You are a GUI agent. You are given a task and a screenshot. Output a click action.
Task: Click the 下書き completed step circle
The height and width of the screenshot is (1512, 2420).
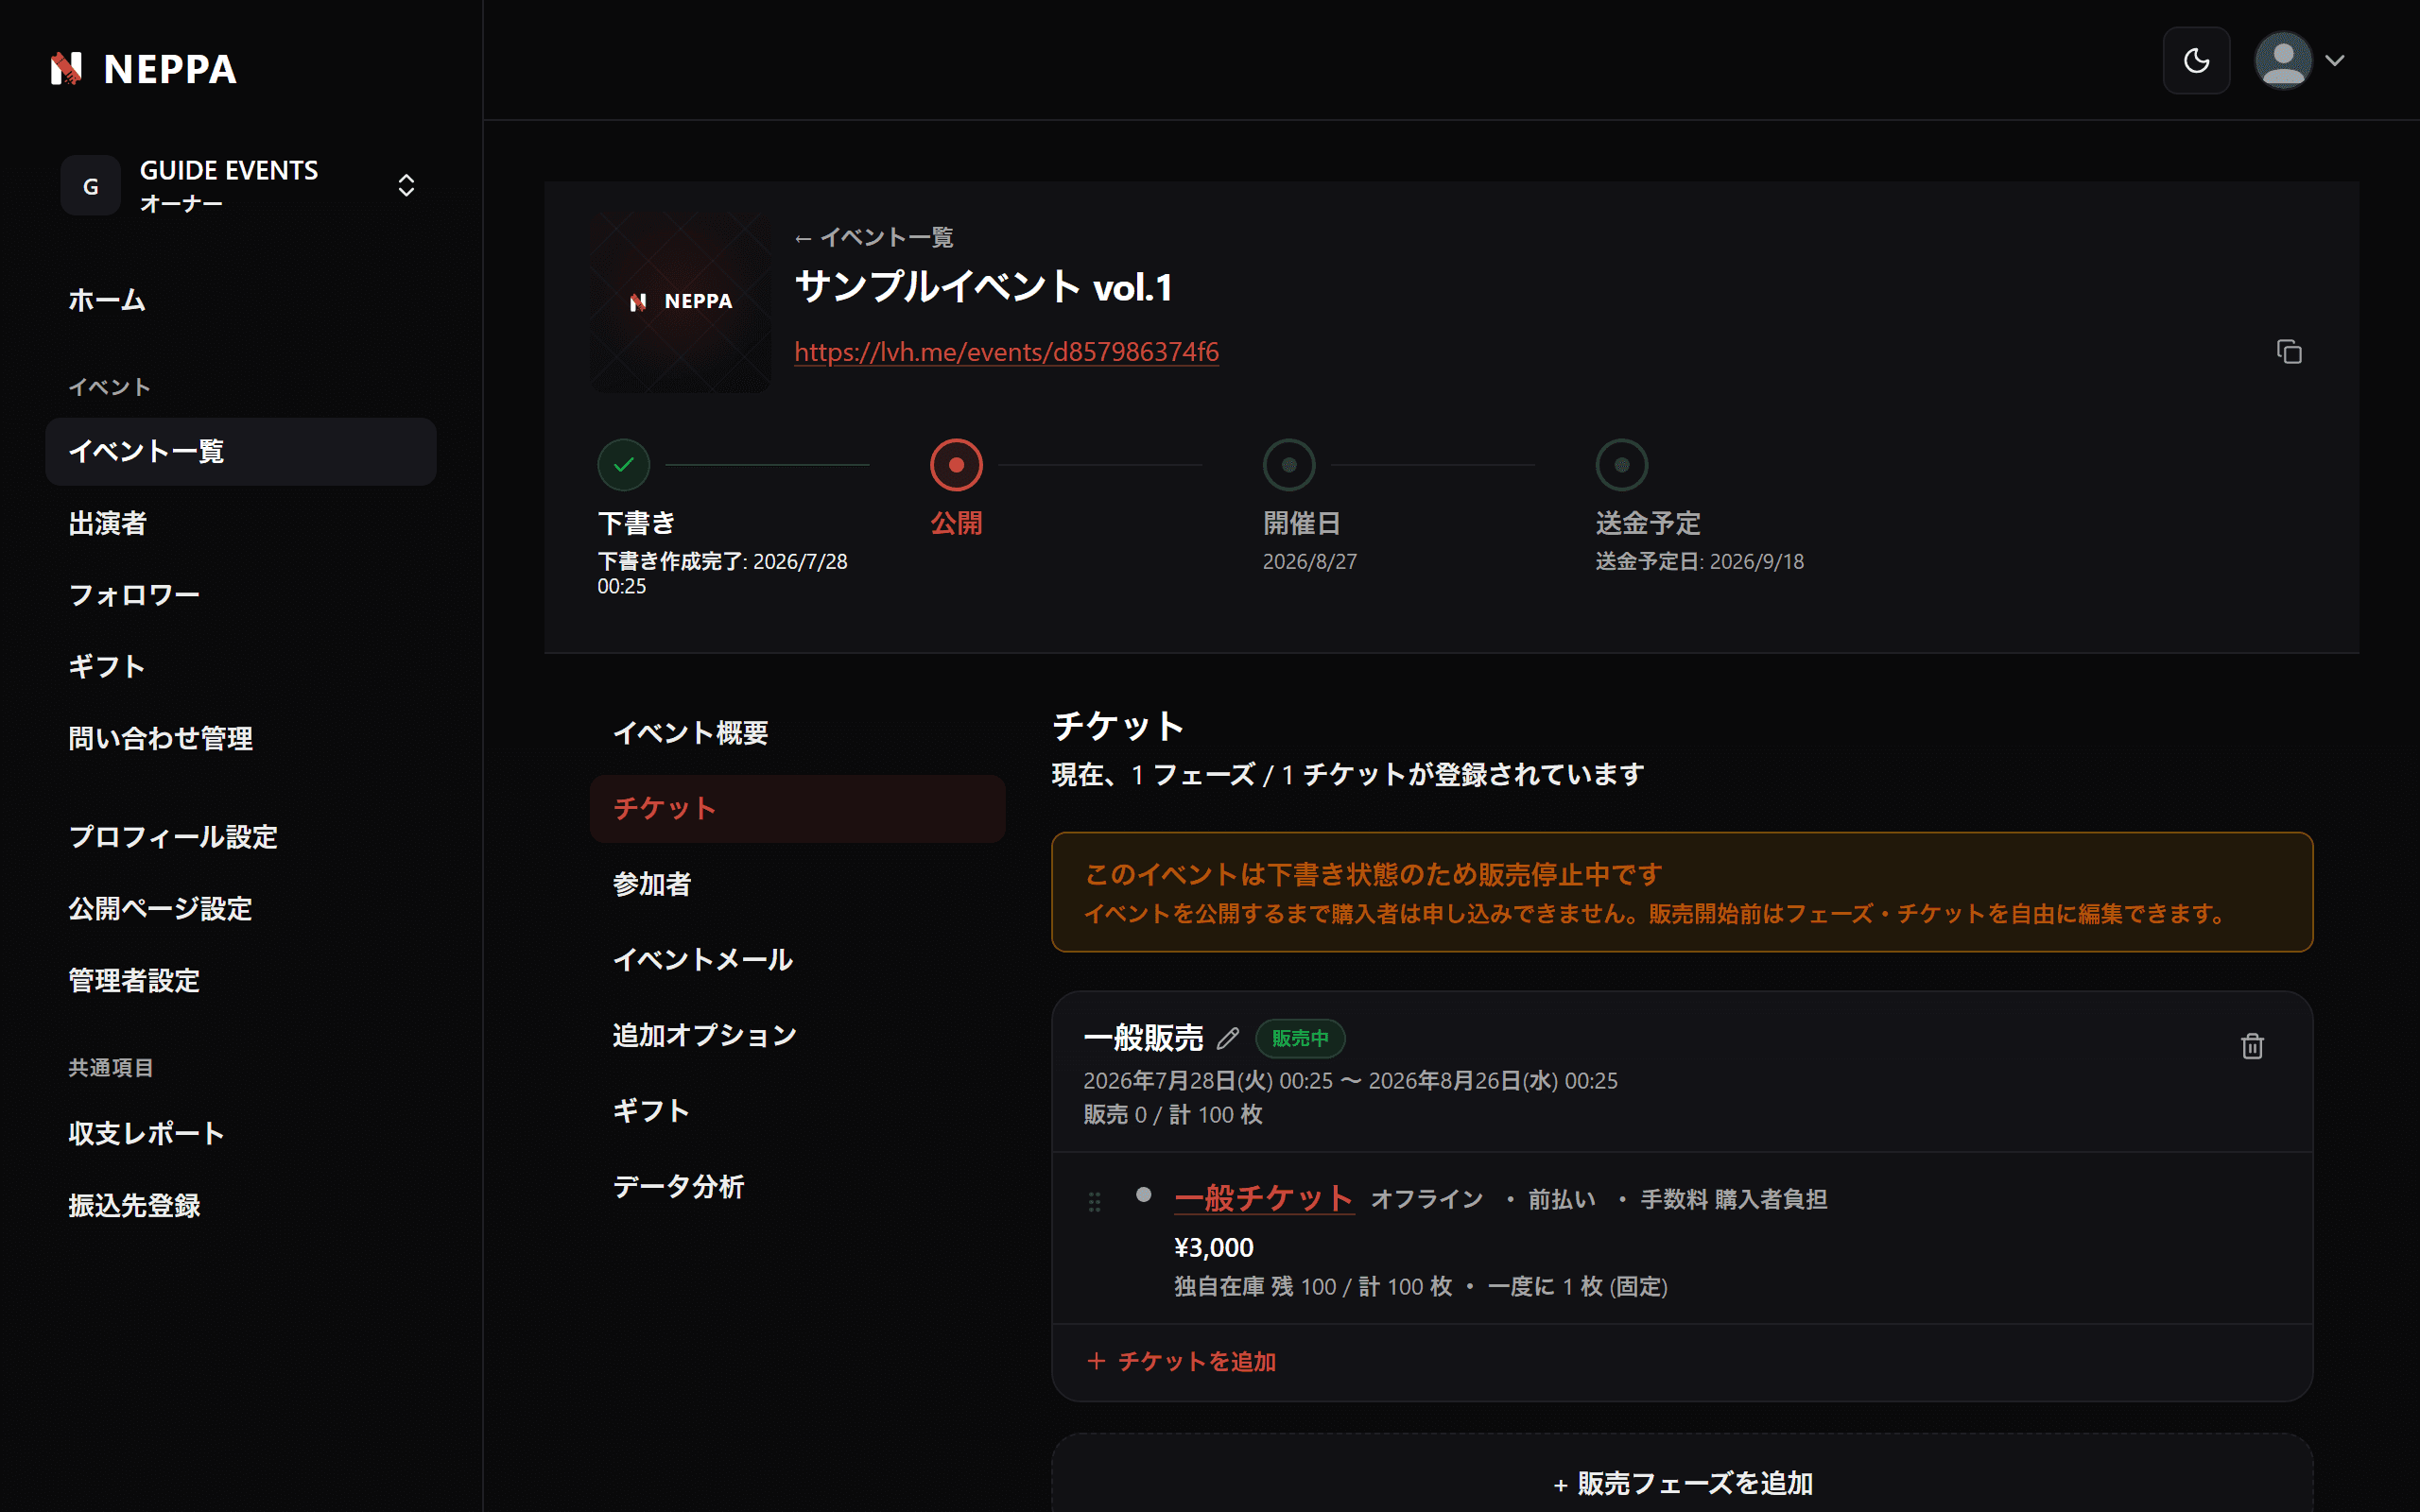click(x=624, y=465)
